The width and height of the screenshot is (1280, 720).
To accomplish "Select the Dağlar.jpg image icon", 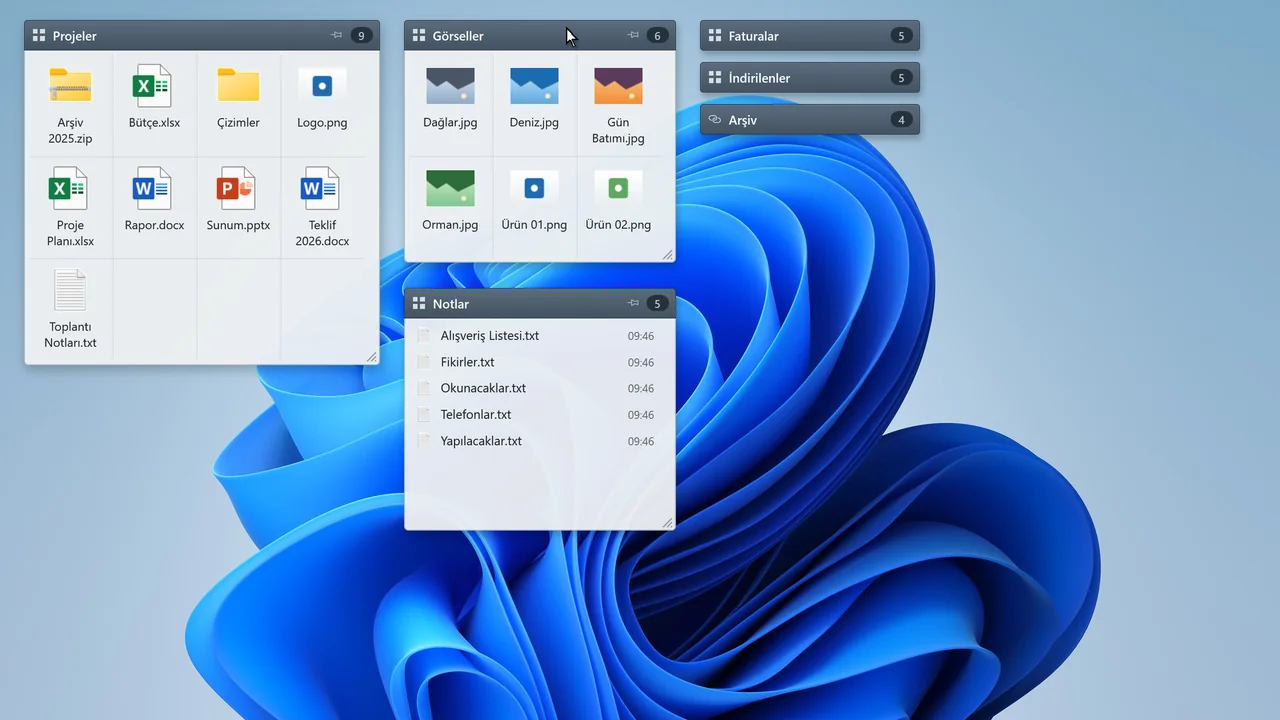I will coord(450,86).
